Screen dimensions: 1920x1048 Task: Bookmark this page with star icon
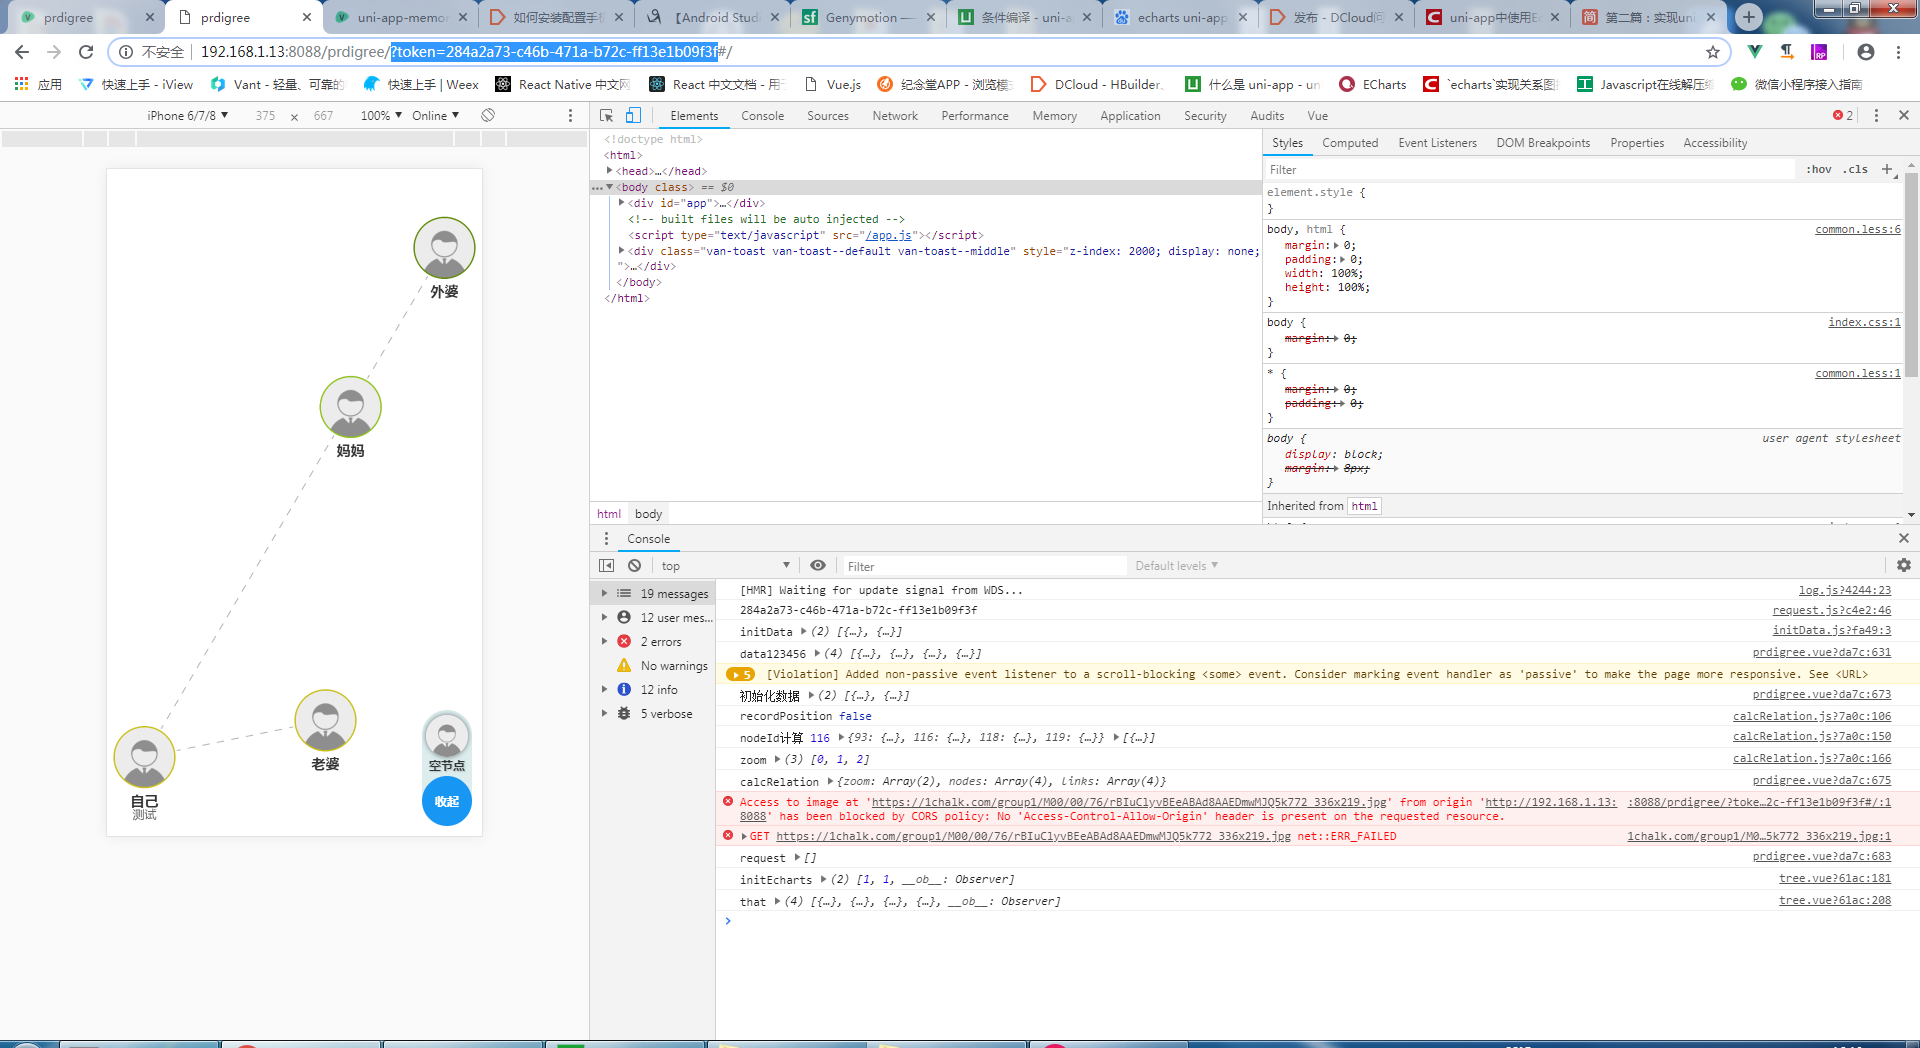click(x=1713, y=52)
